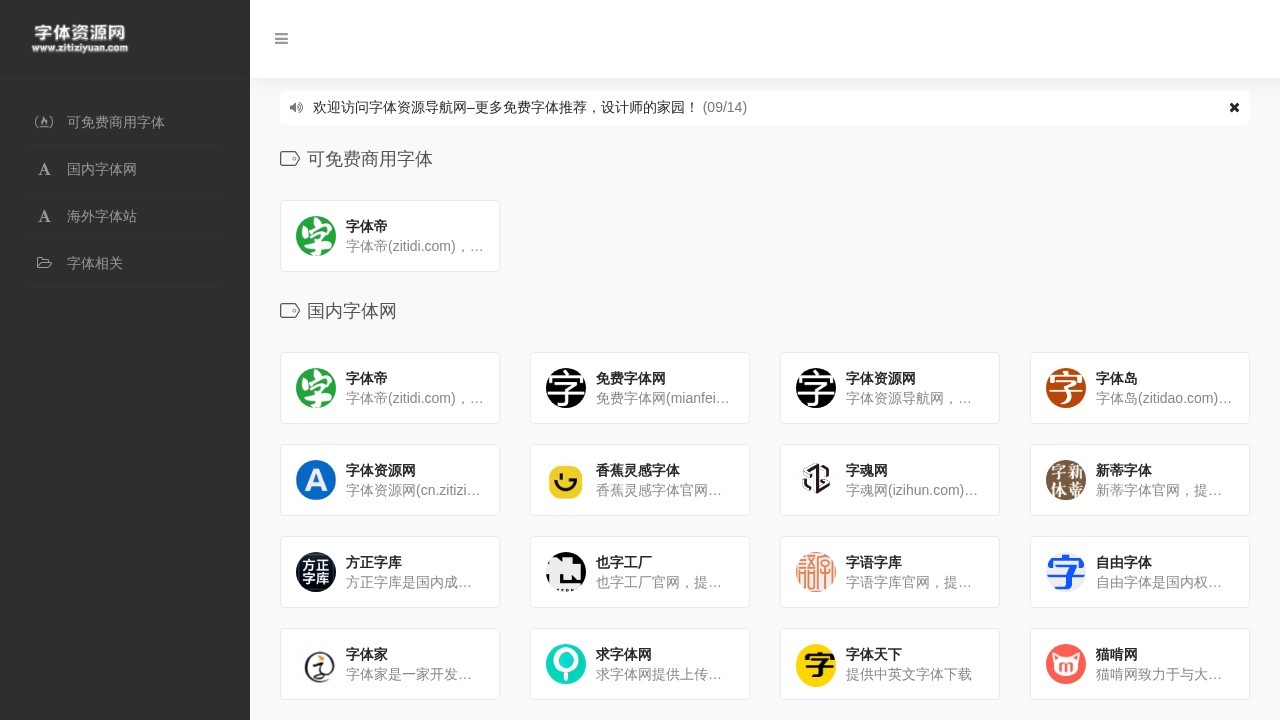The width and height of the screenshot is (1280, 720).
Task: Dismiss the welcome announcement message
Action: pyautogui.click(x=1234, y=107)
